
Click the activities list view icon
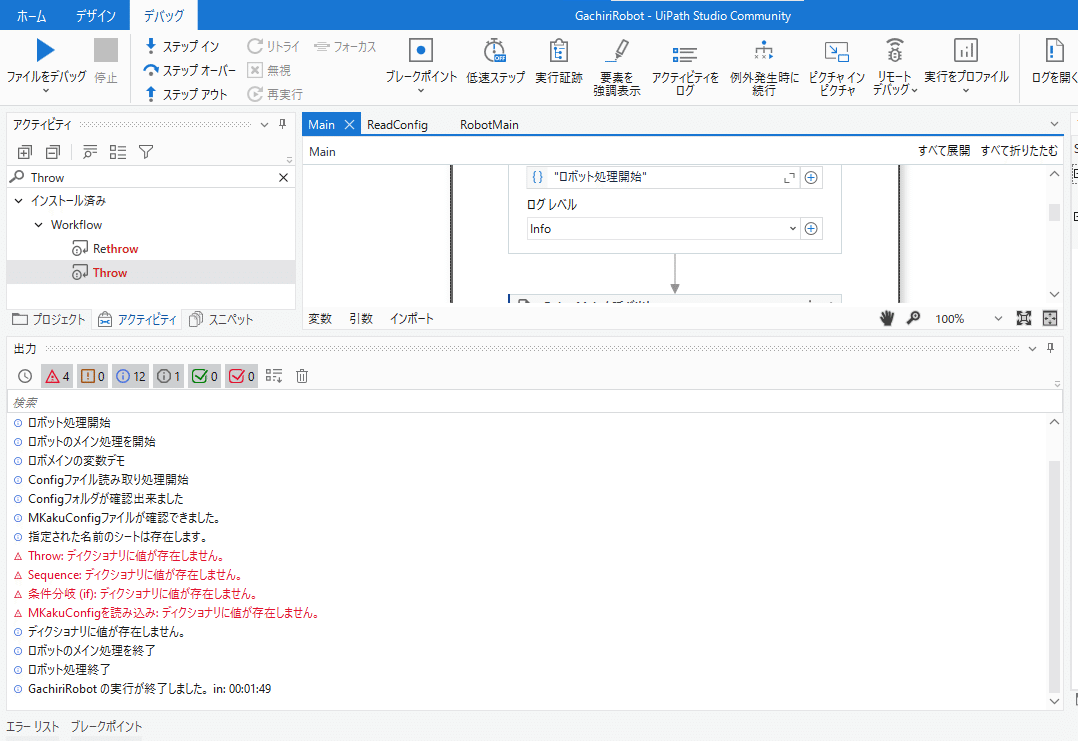[118, 152]
